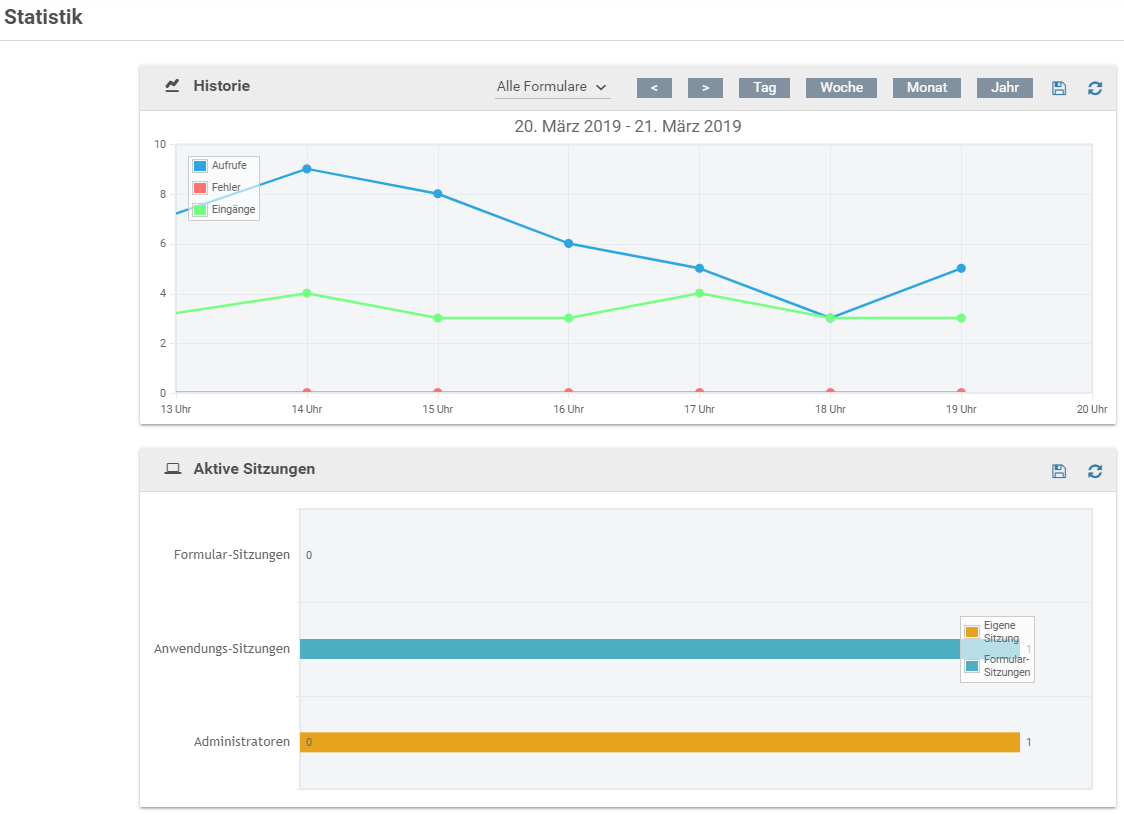
Task: Select the Jahr time range
Action: 1004,88
